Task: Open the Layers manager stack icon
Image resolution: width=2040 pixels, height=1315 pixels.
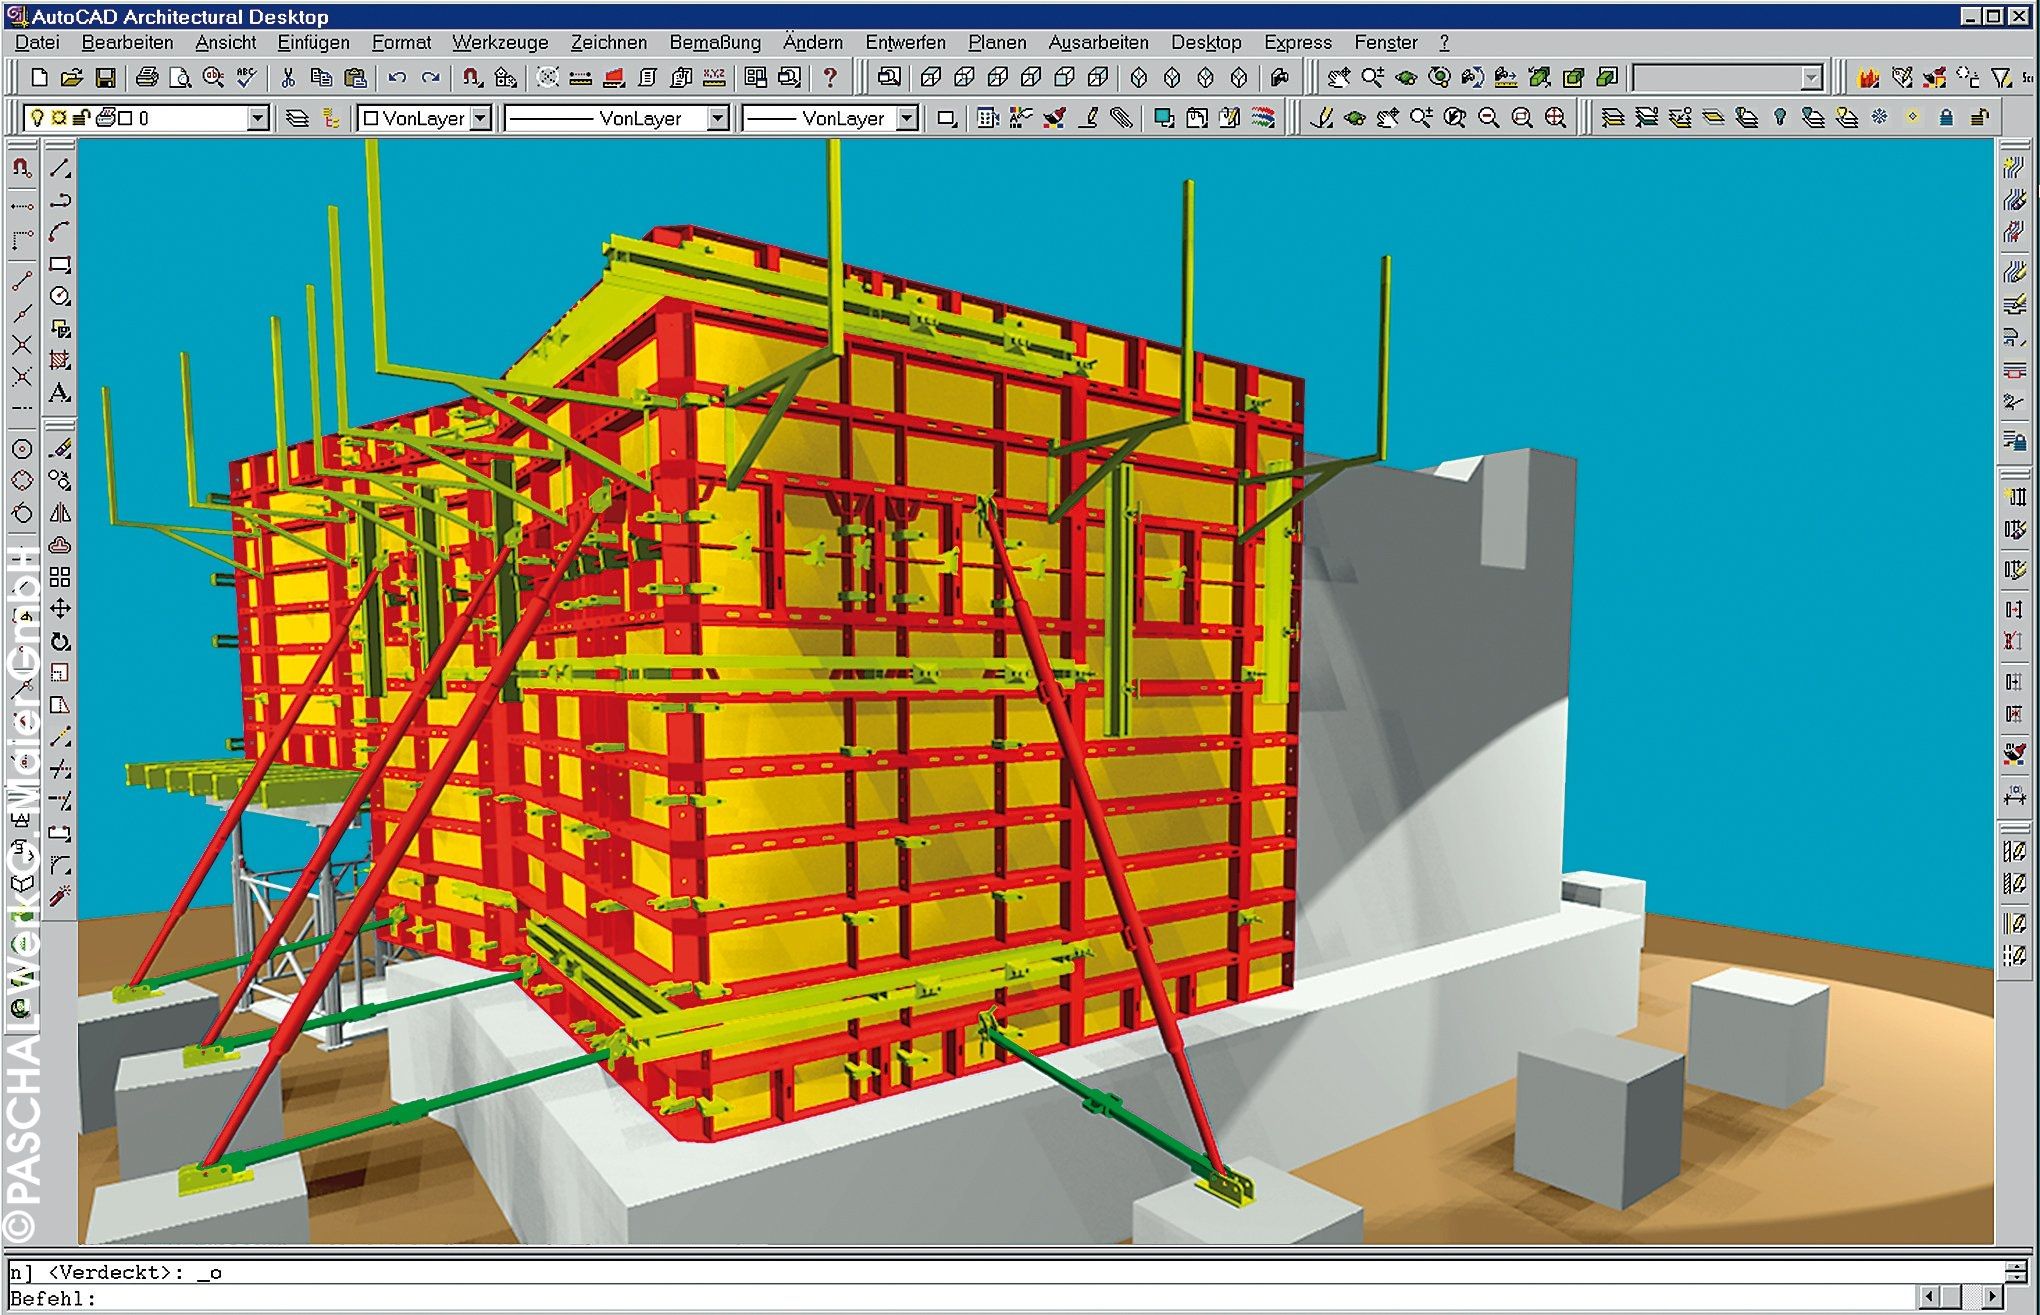Action: pos(297,118)
